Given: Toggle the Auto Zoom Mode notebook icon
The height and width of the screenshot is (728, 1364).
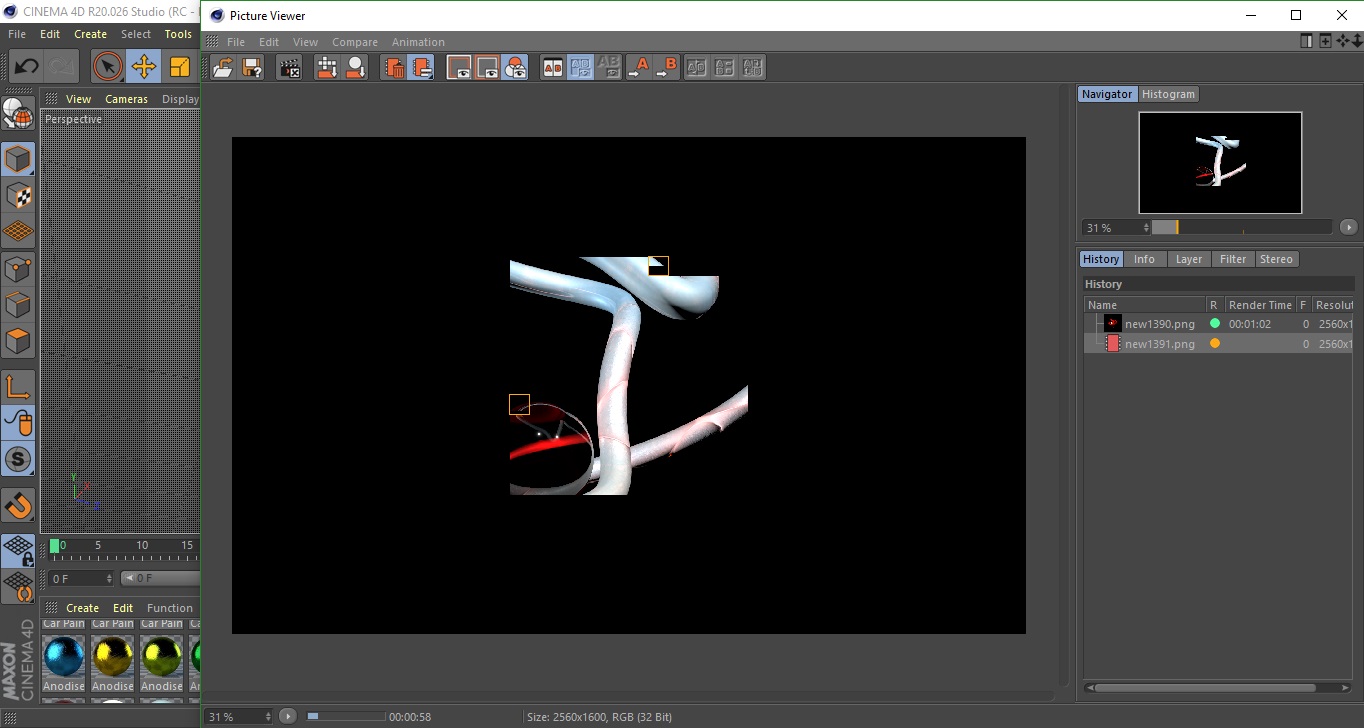Looking at the screenshot, I should (x=421, y=67).
